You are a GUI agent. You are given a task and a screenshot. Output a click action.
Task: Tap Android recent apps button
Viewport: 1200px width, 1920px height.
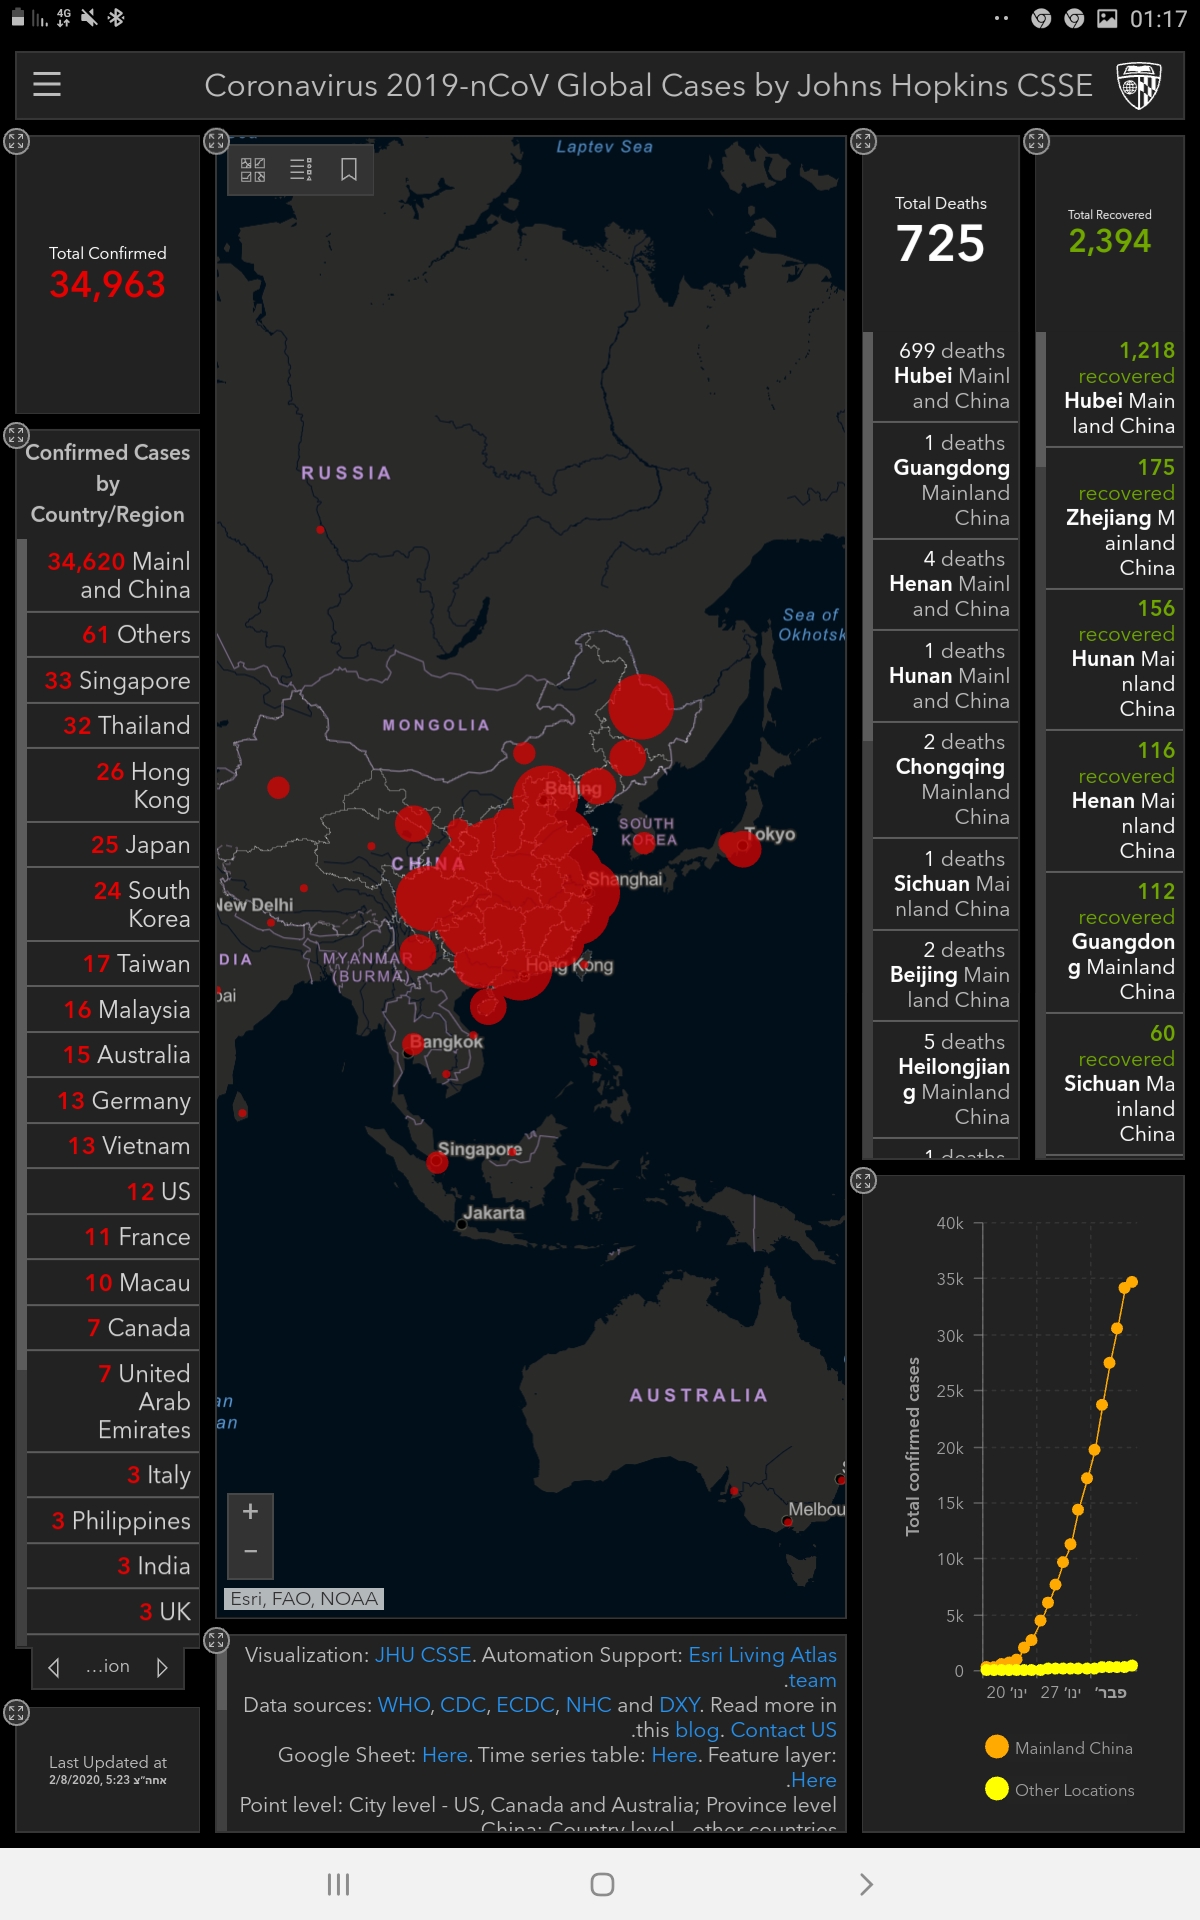[338, 1884]
